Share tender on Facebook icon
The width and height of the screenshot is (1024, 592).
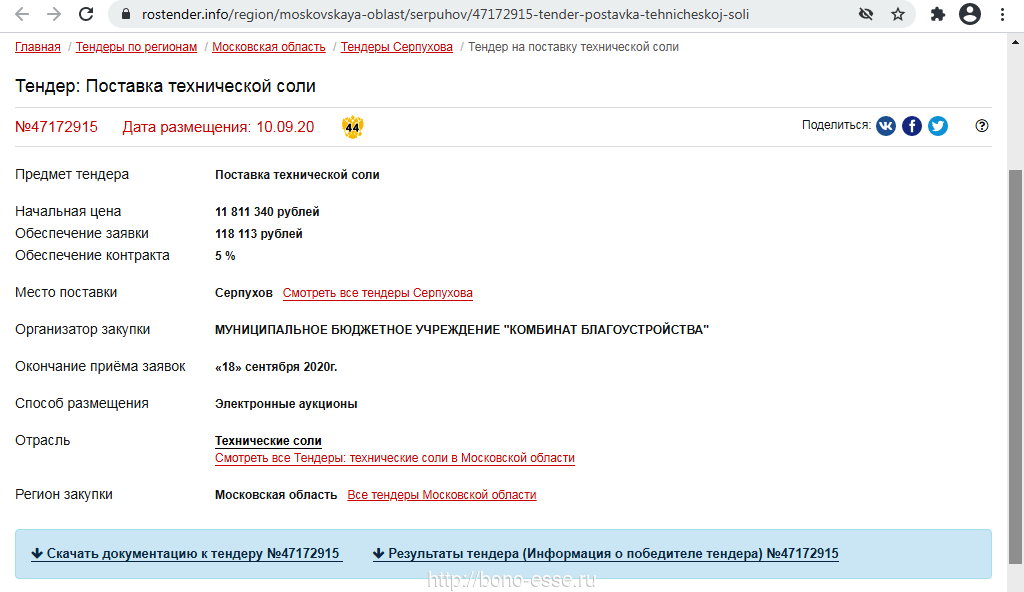click(x=912, y=126)
